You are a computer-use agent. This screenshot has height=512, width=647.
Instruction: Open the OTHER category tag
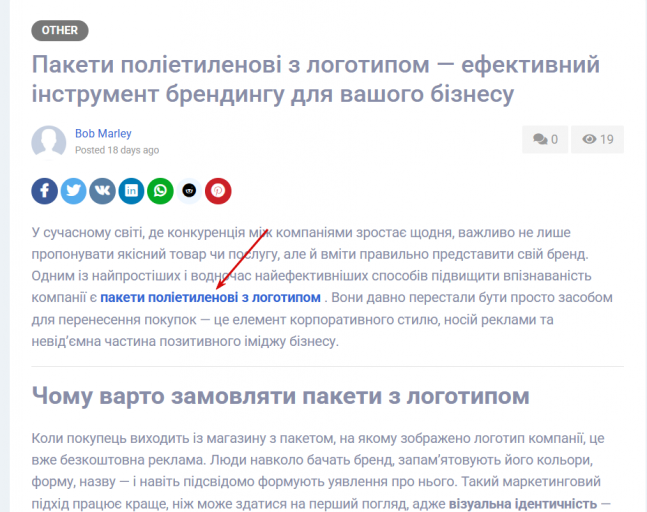click(x=60, y=31)
